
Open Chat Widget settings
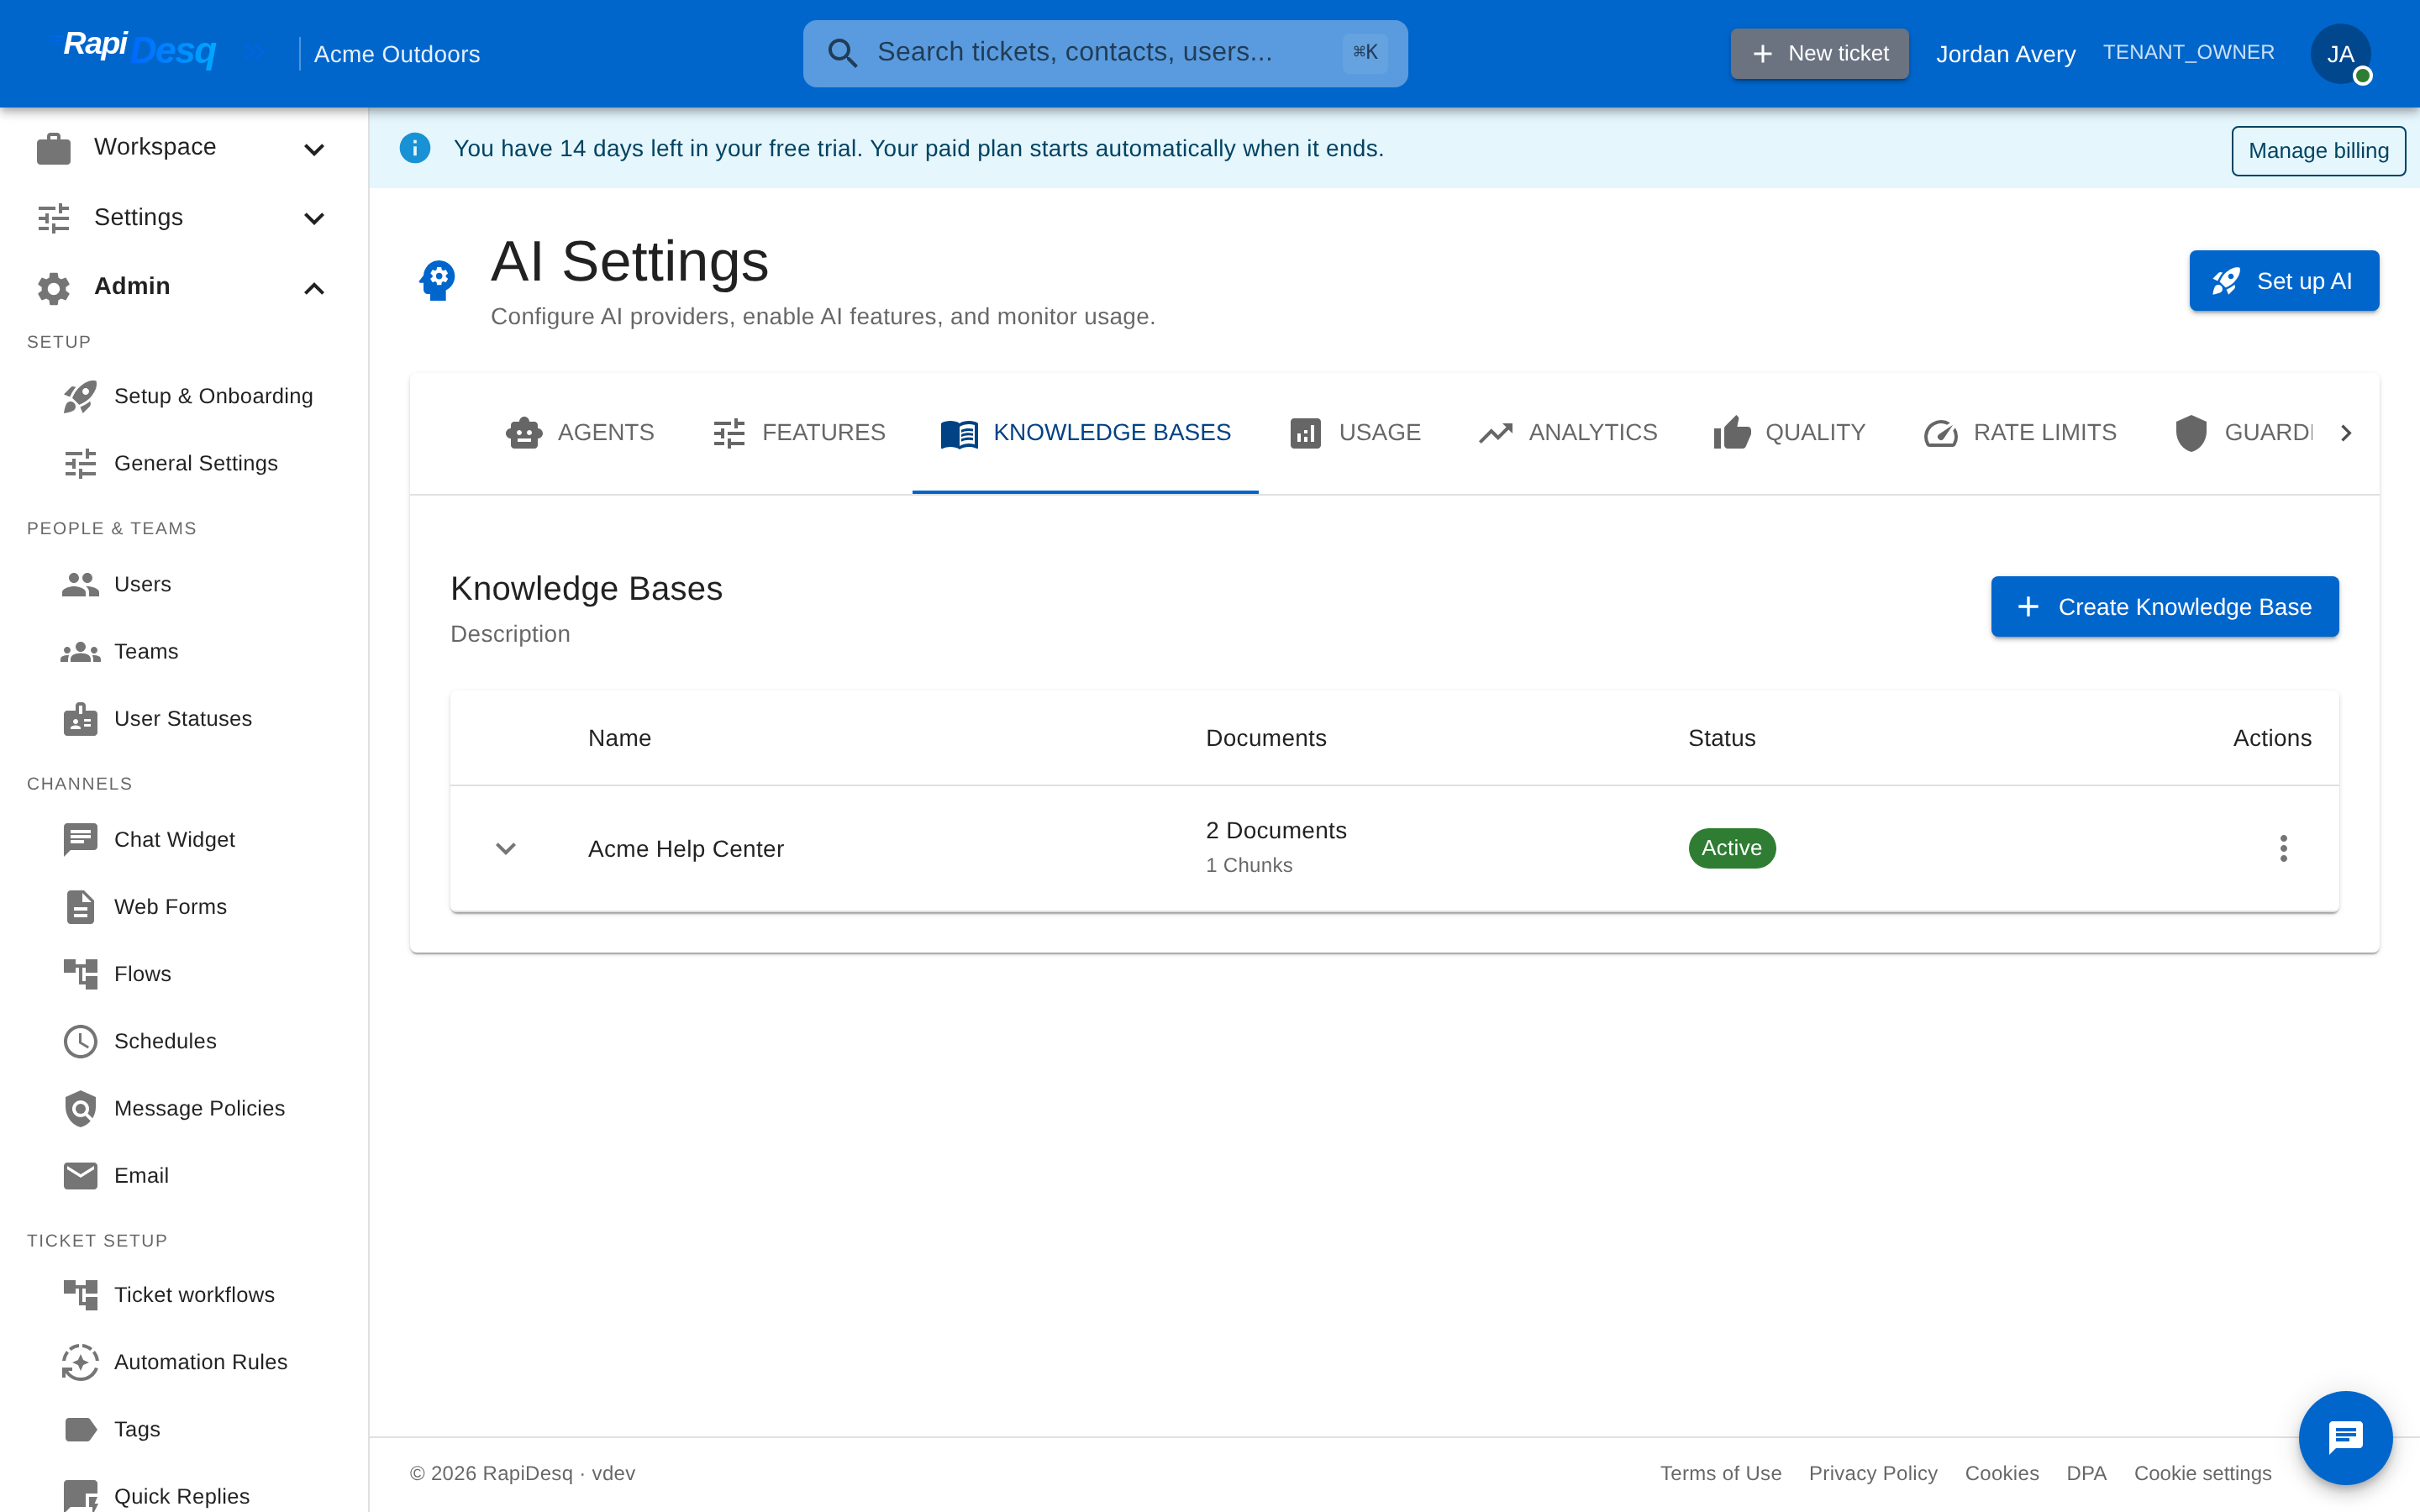[x=184, y=839]
